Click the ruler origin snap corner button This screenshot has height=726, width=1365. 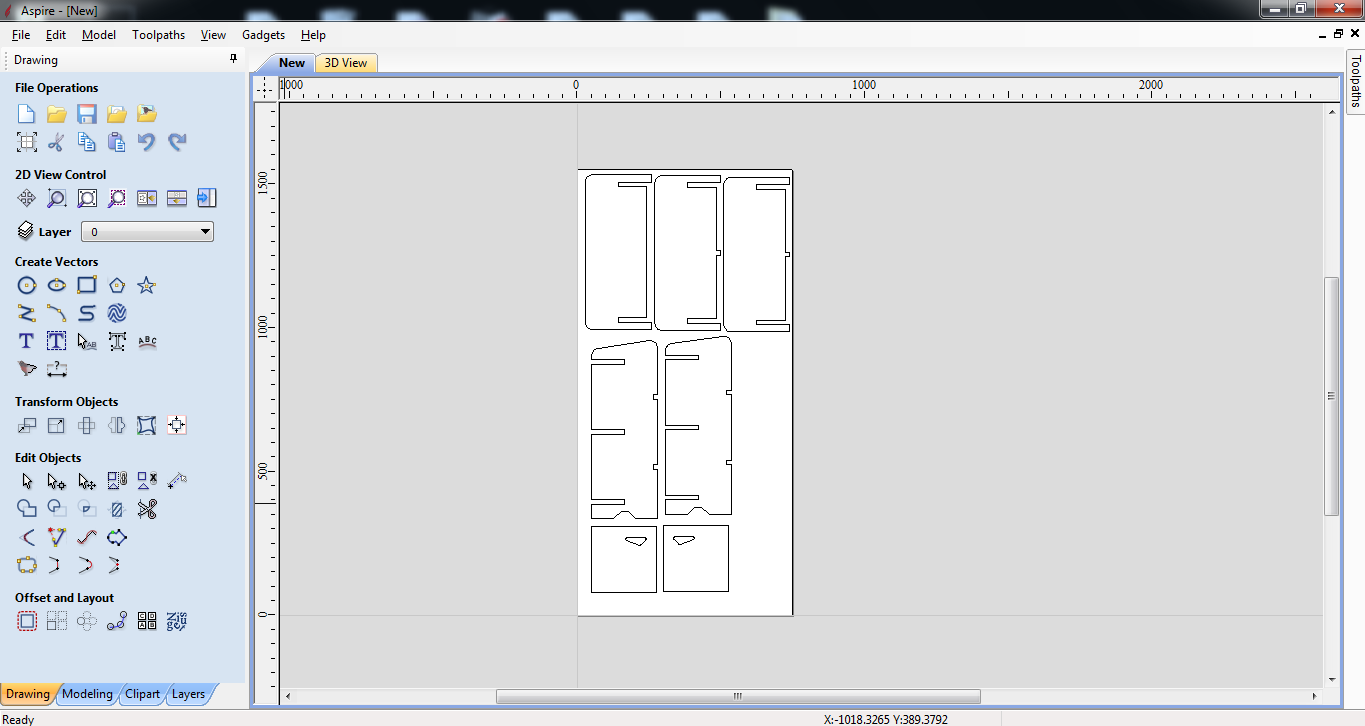(x=265, y=88)
